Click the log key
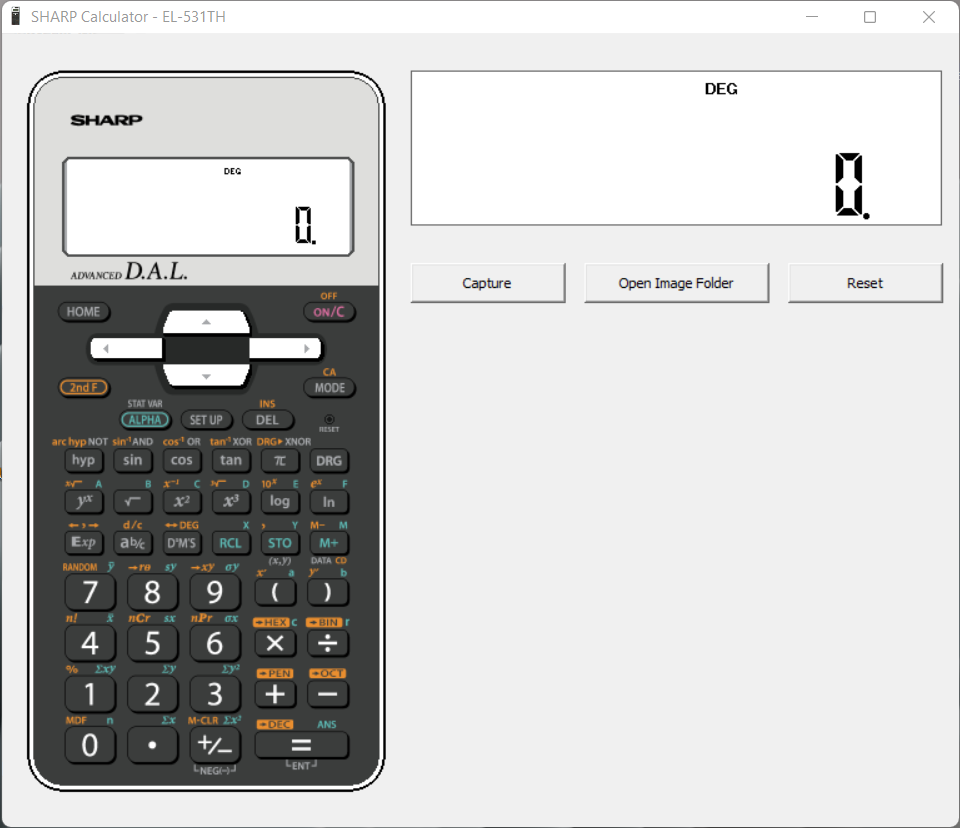Viewport: 960px width, 828px height. (280, 502)
